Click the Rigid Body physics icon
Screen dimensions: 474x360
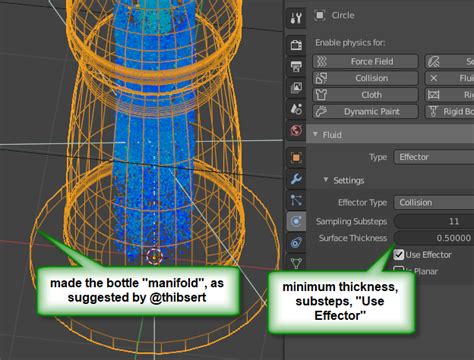point(434,95)
